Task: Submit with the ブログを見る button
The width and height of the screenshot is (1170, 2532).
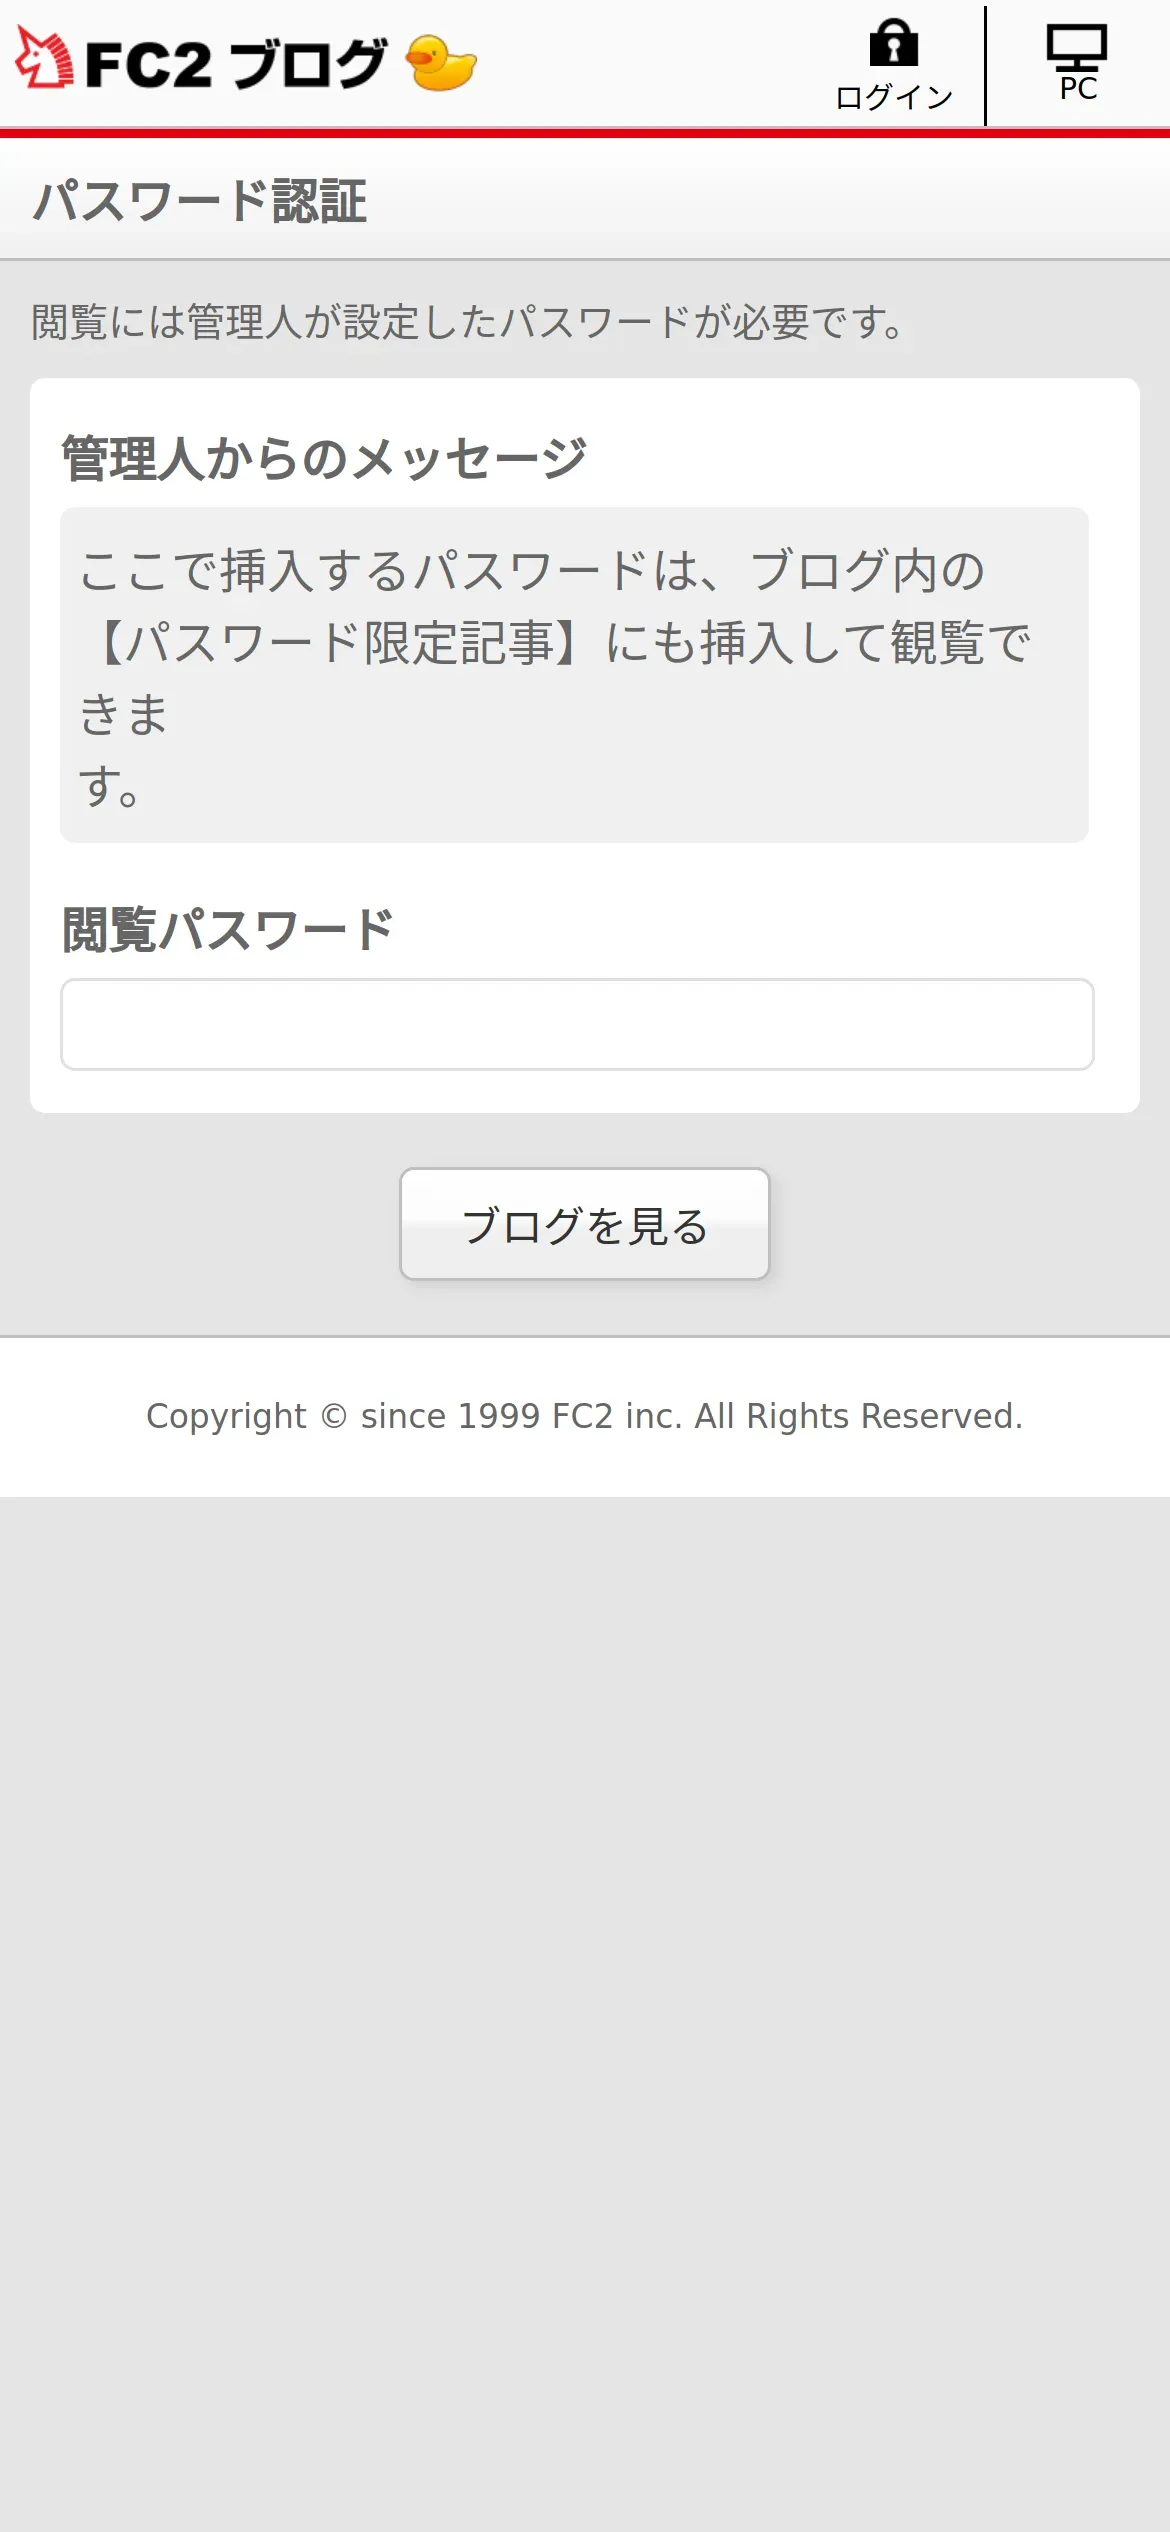Action: pos(585,1224)
